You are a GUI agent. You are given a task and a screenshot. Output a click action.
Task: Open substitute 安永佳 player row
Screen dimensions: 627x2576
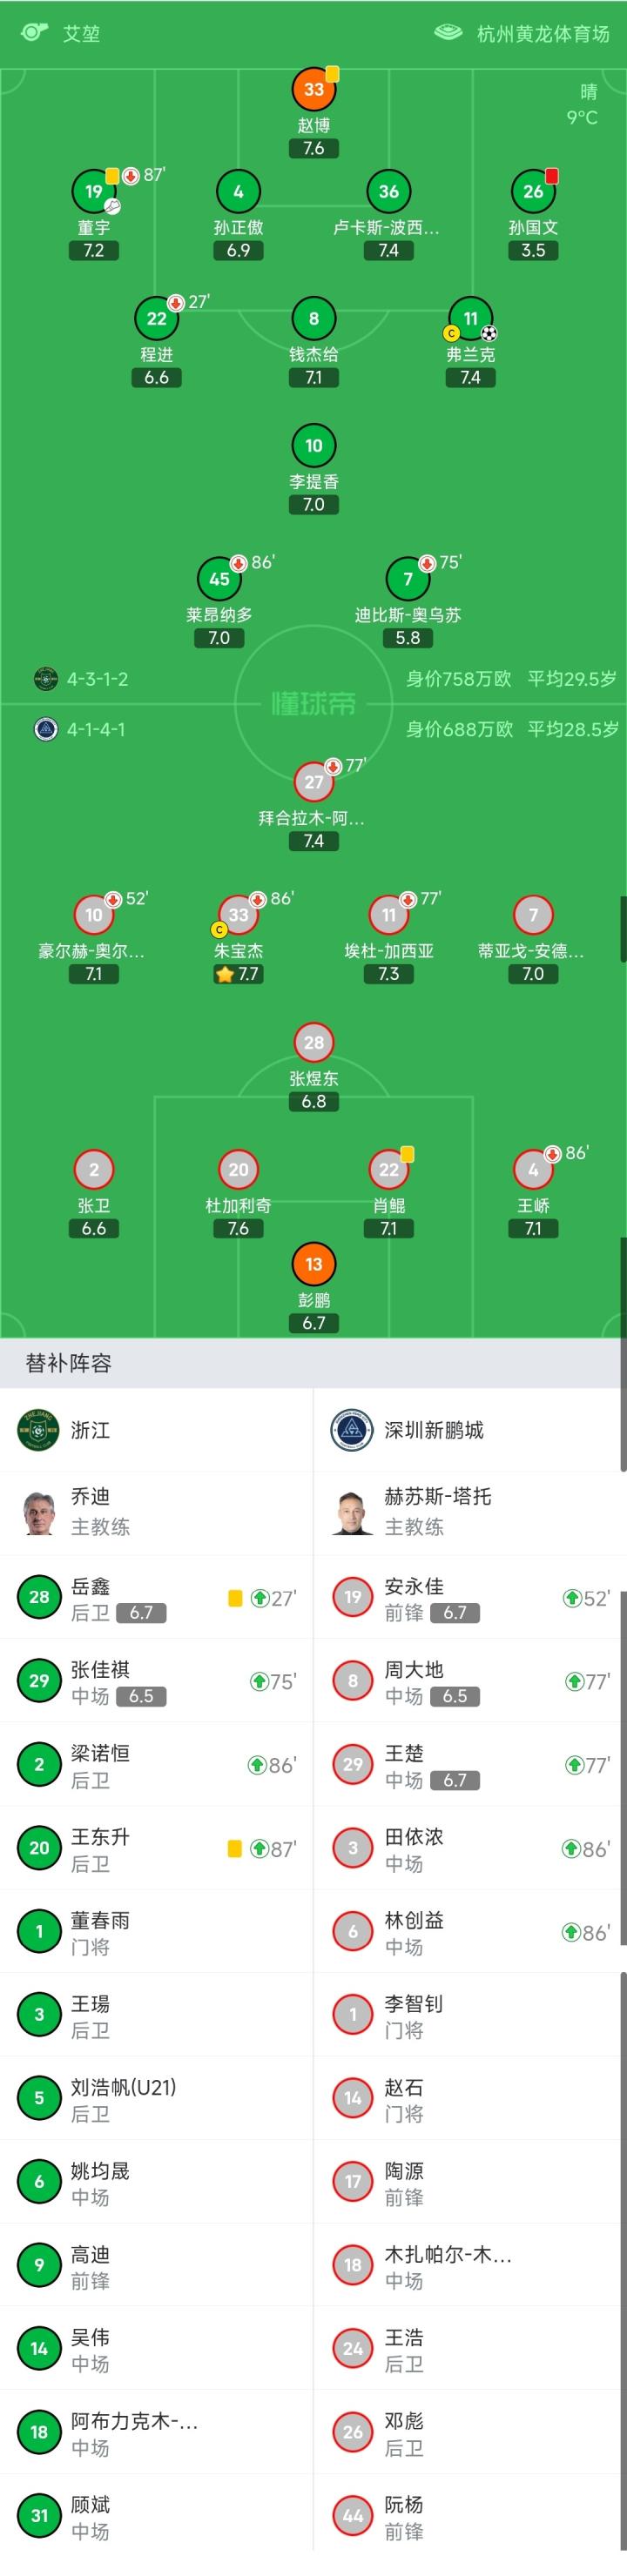470,1598
